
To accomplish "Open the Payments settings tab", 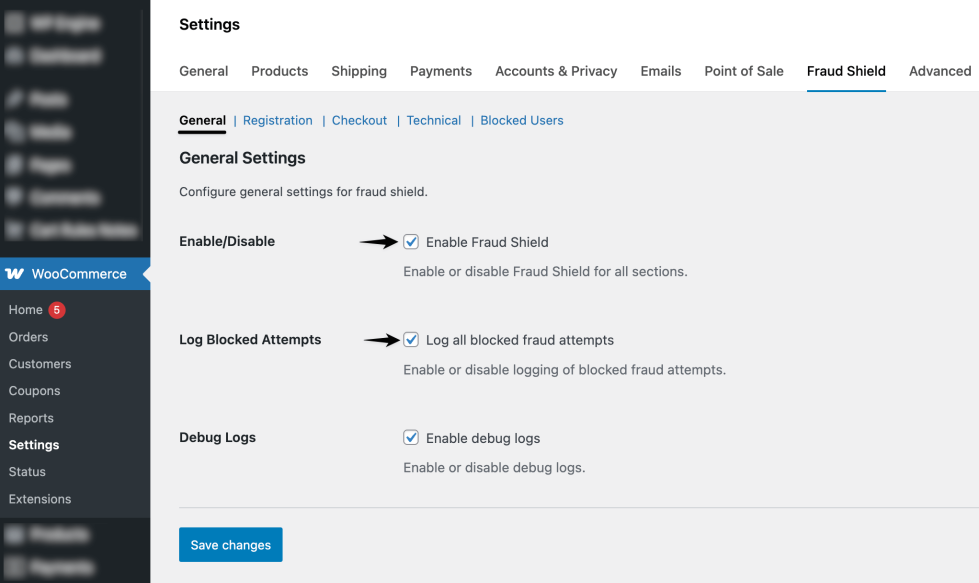I will tap(440, 71).
